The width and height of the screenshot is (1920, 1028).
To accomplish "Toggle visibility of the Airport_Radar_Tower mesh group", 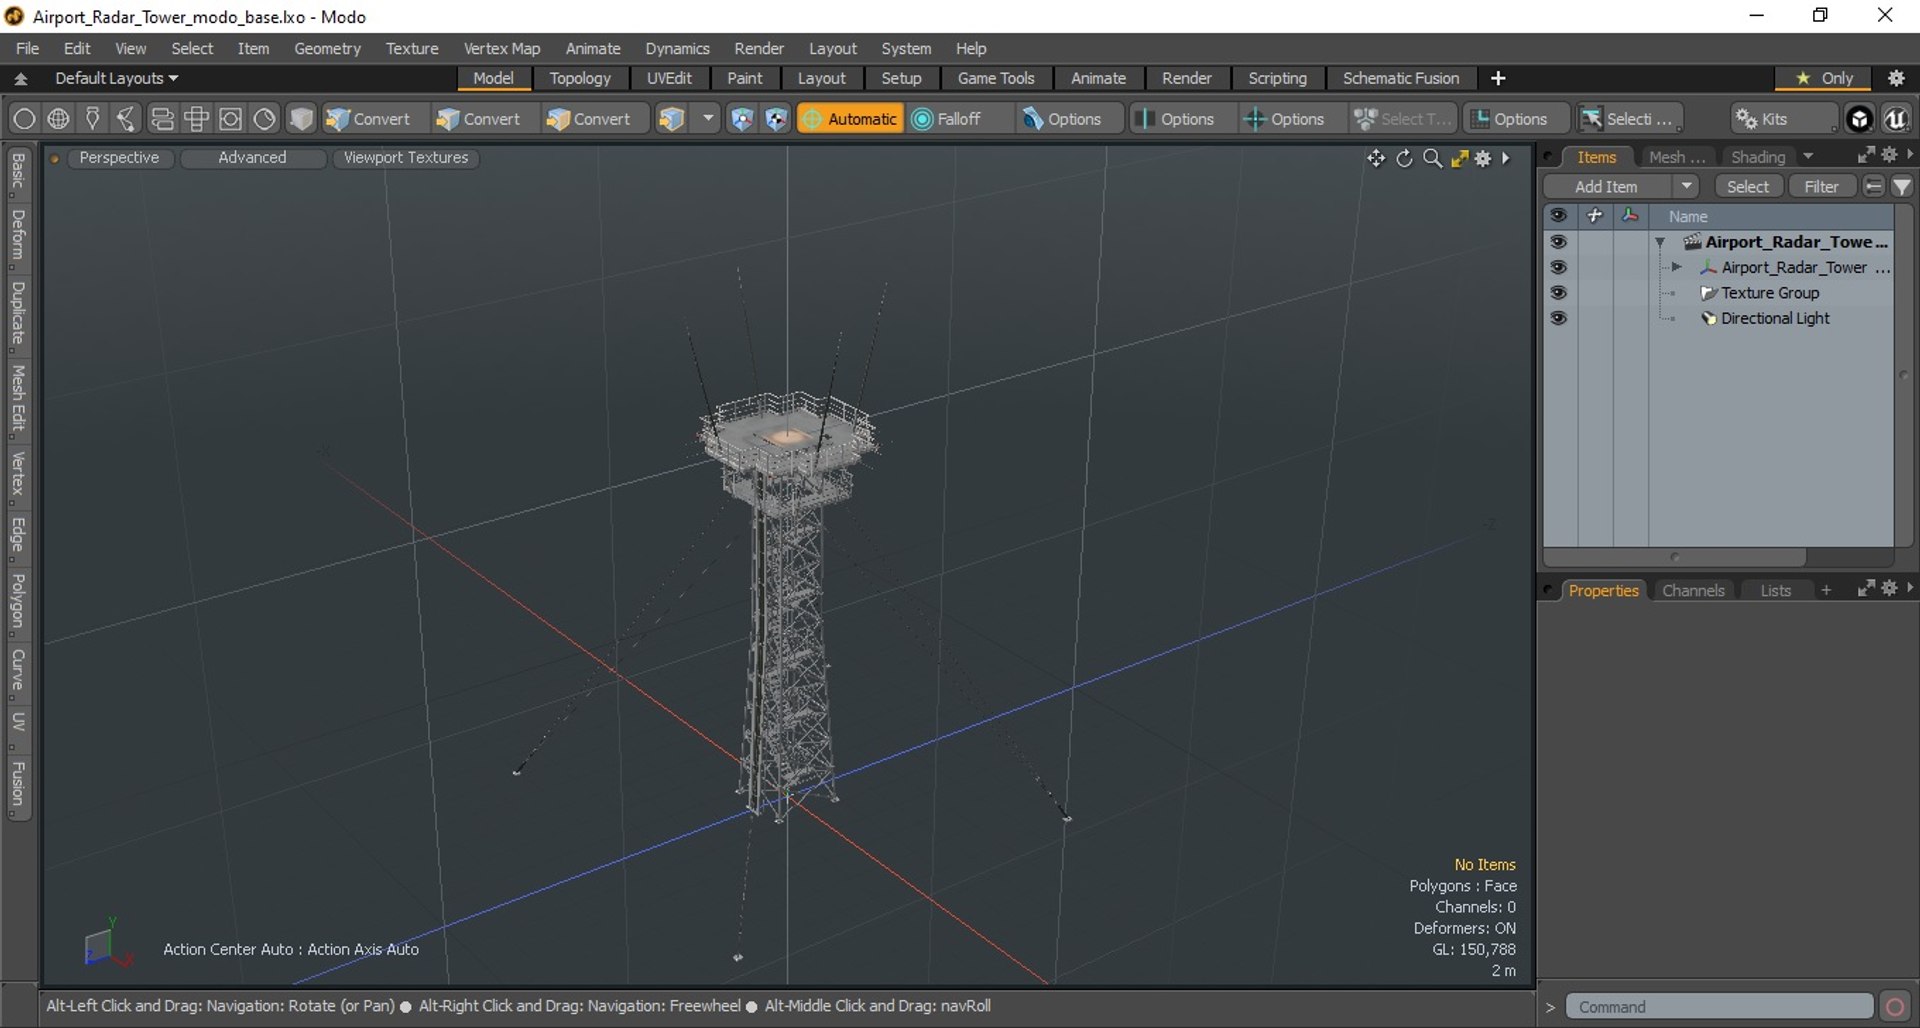I will pos(1558,267).
